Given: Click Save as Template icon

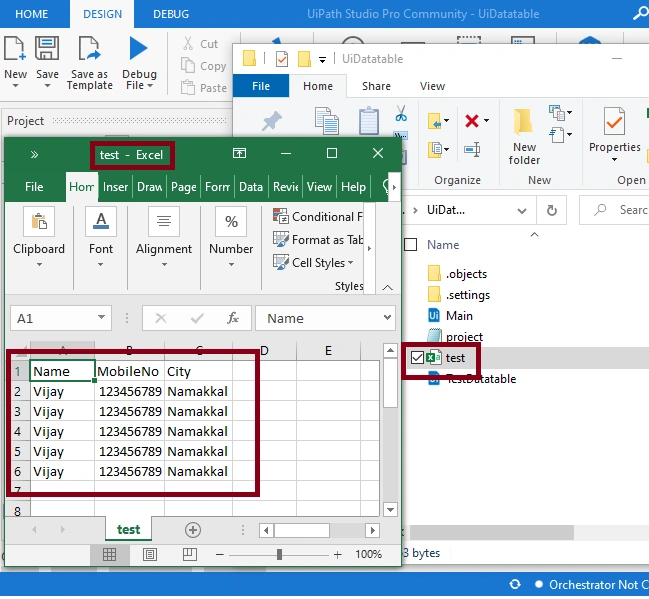Looking at the screenshot, I should [89, 49].
